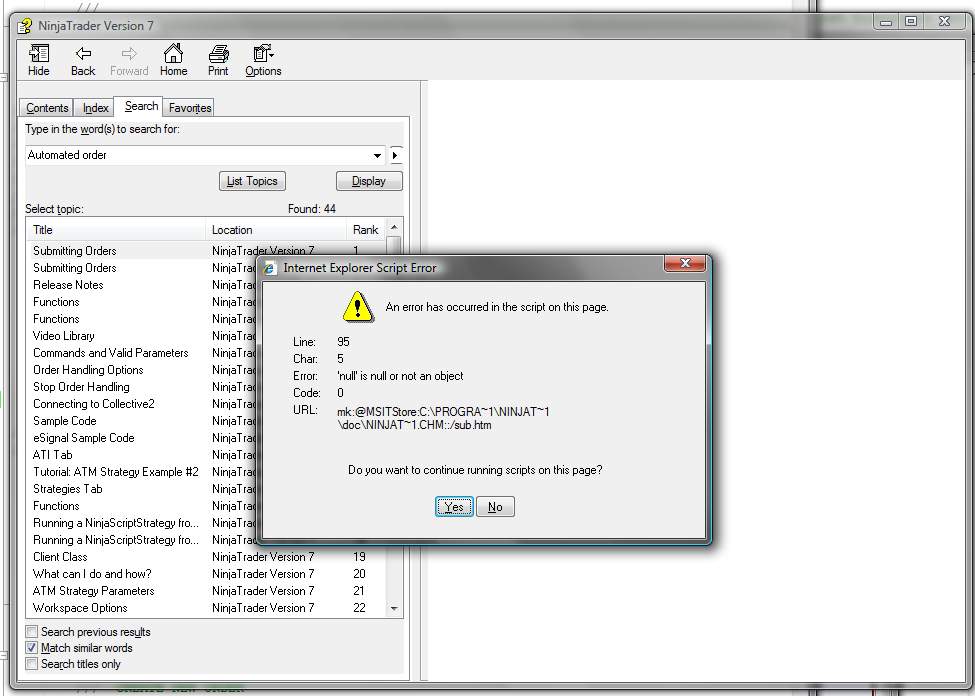The height and width of the screenshot is (696, 975).
Task: Select the Search tab
Action: 141,106
